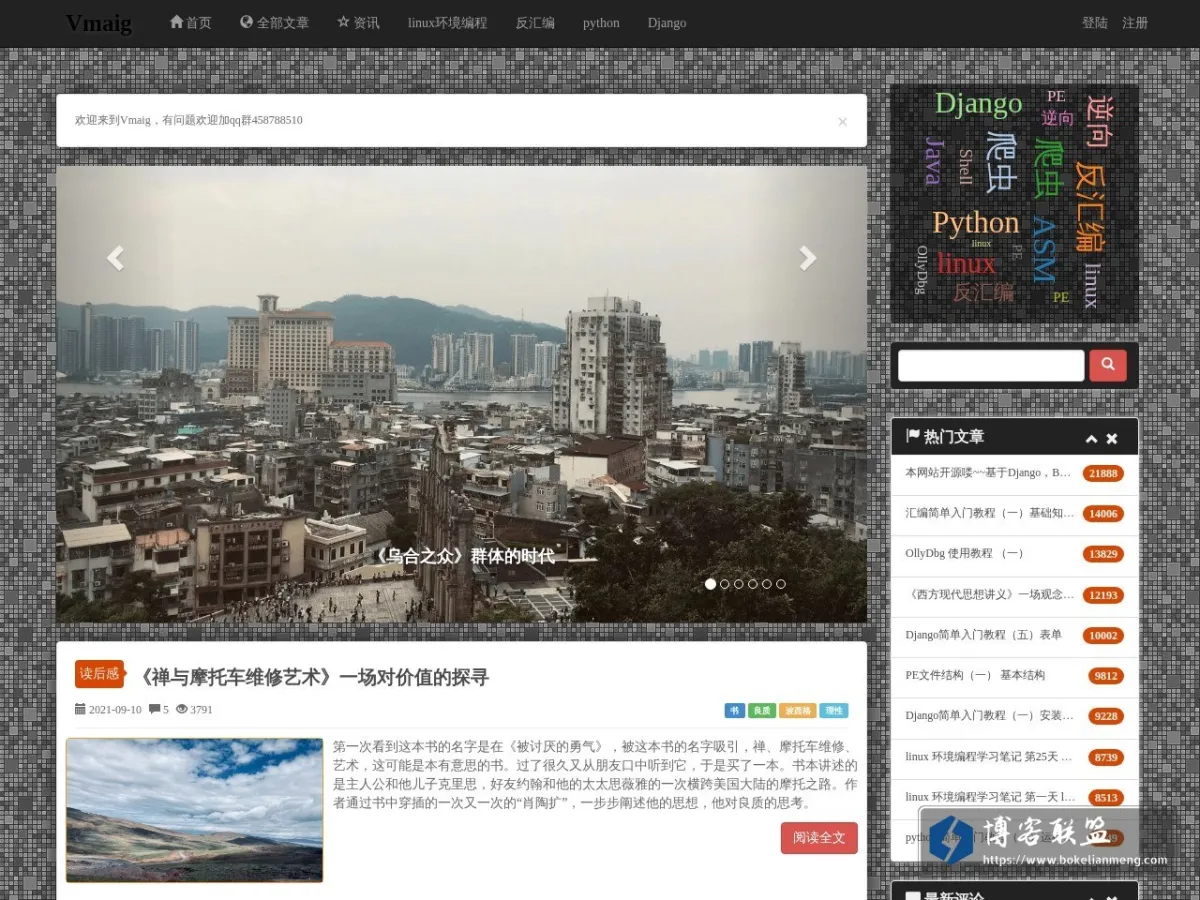Click the OllyDbg tag in tag cloud
This screenshot has width=1200, height=900.
point(922,270)
